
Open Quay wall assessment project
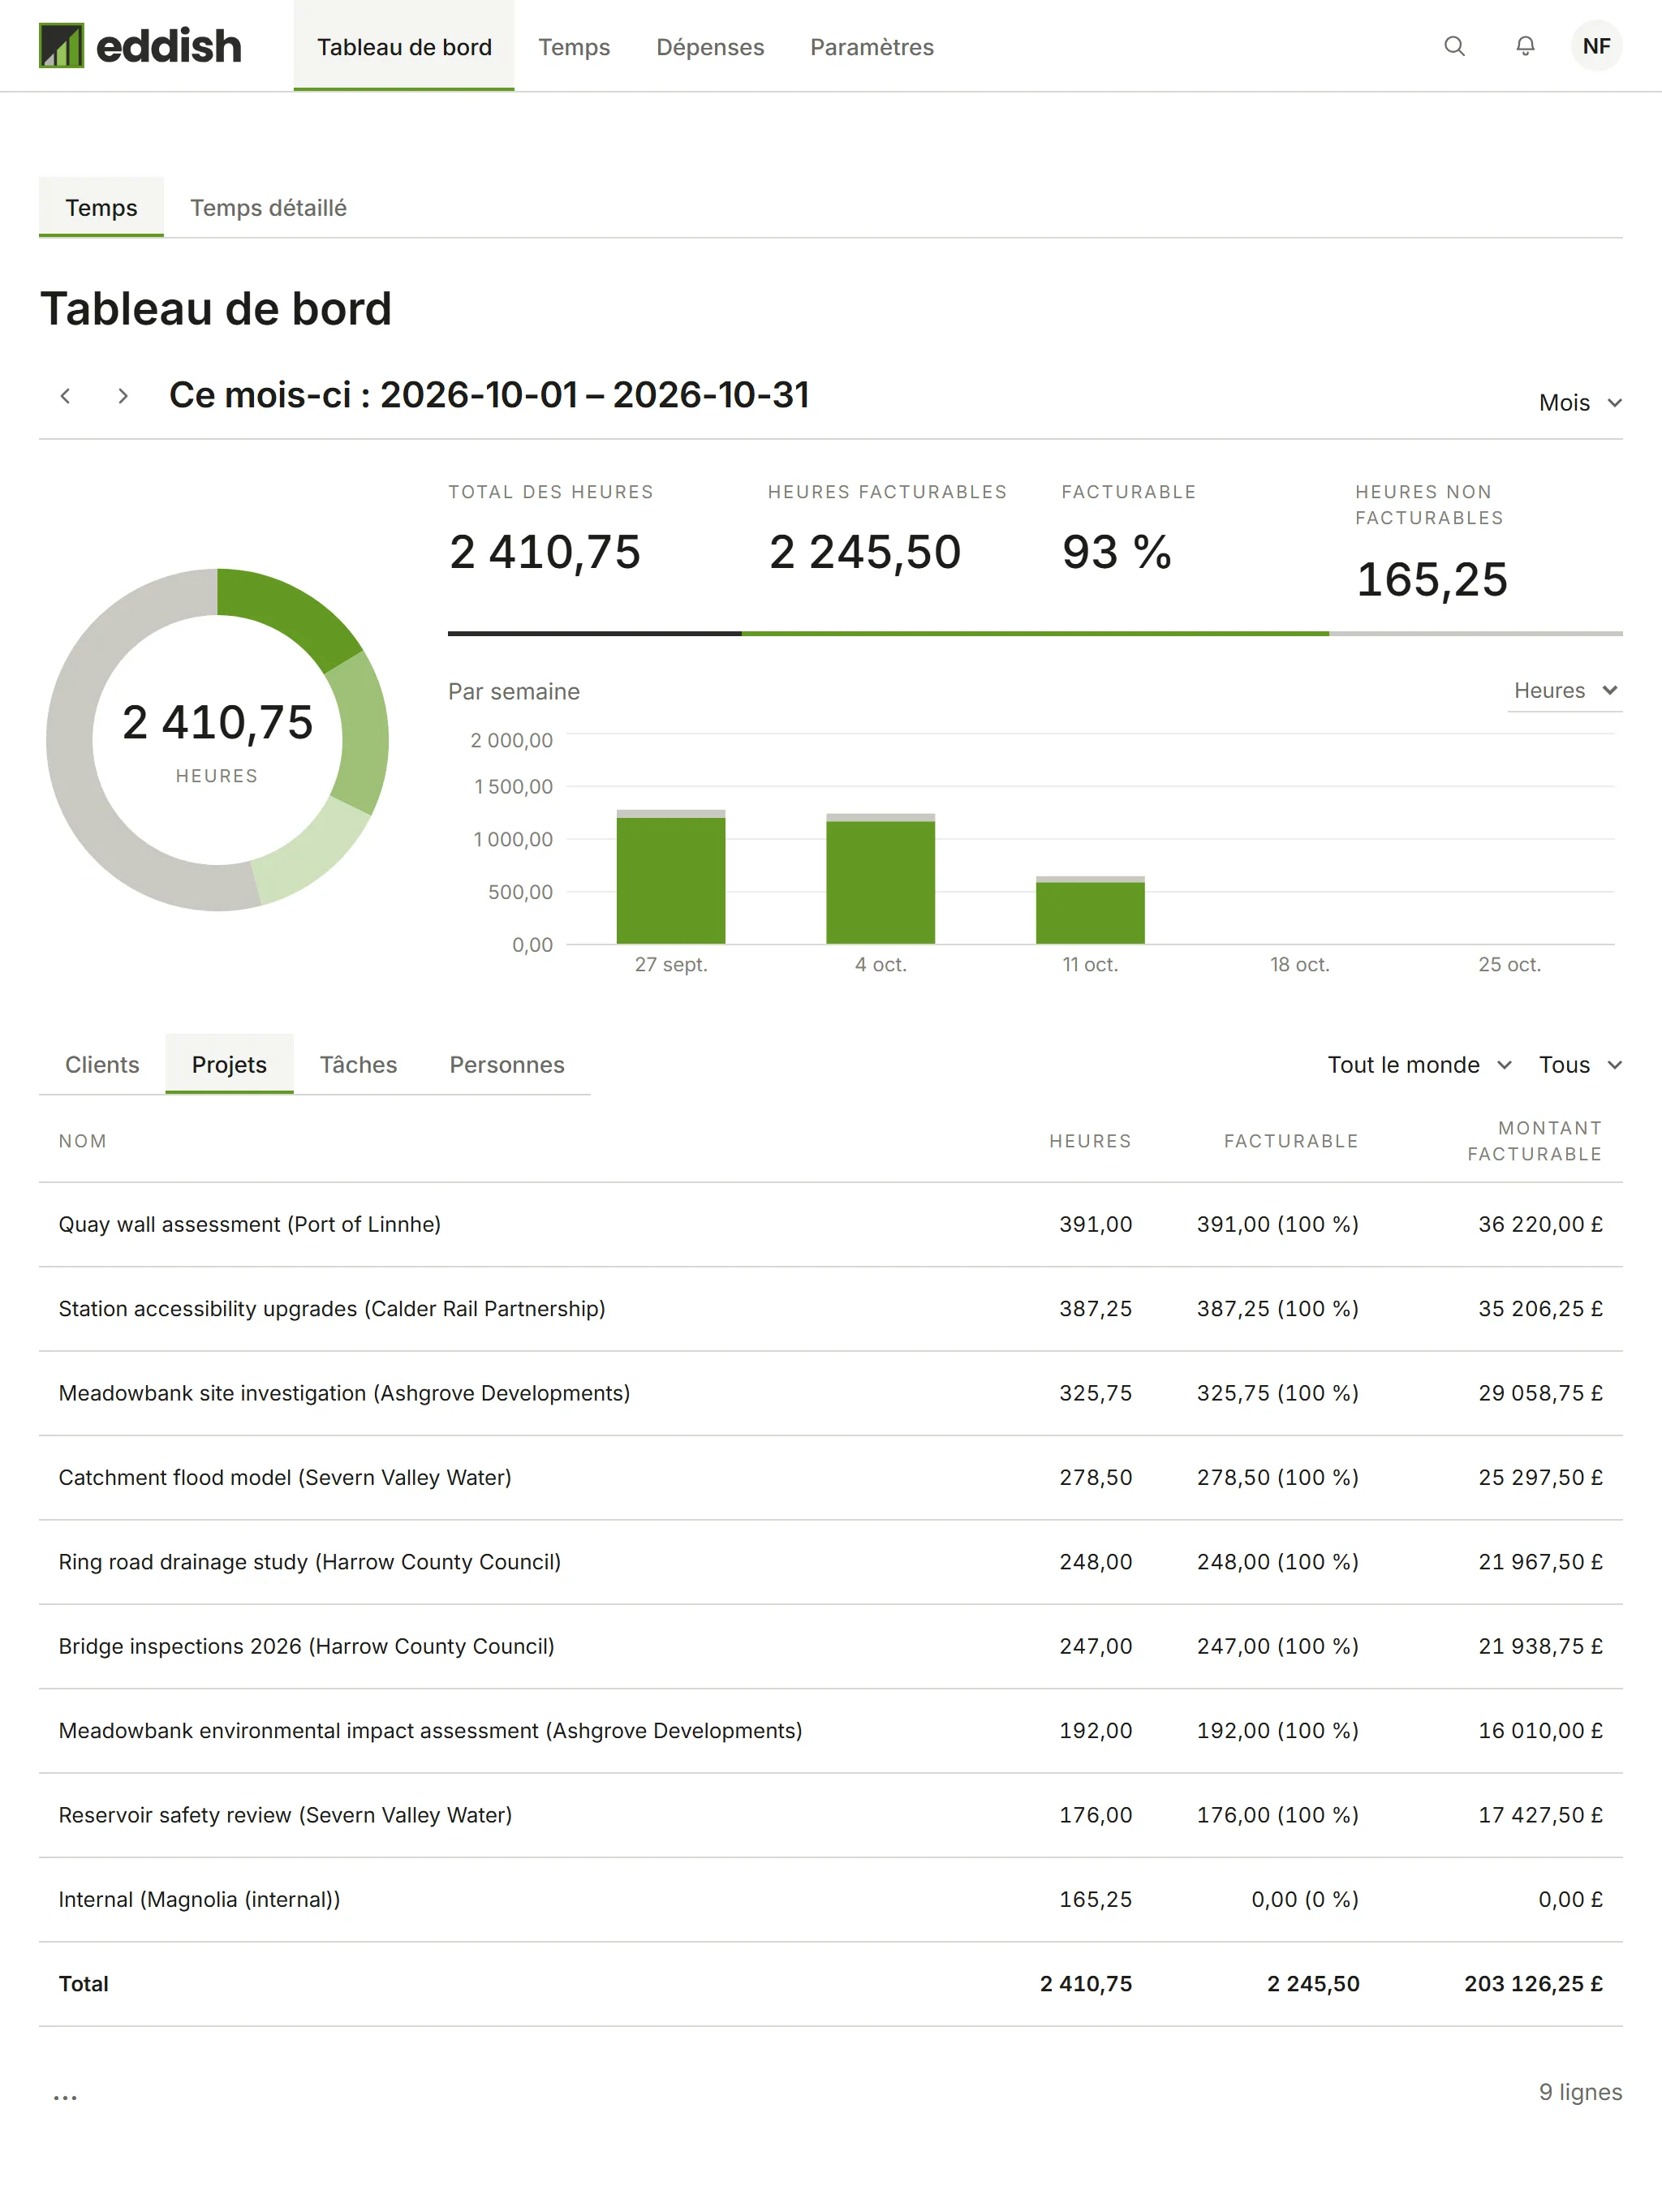click(250, 1225)
